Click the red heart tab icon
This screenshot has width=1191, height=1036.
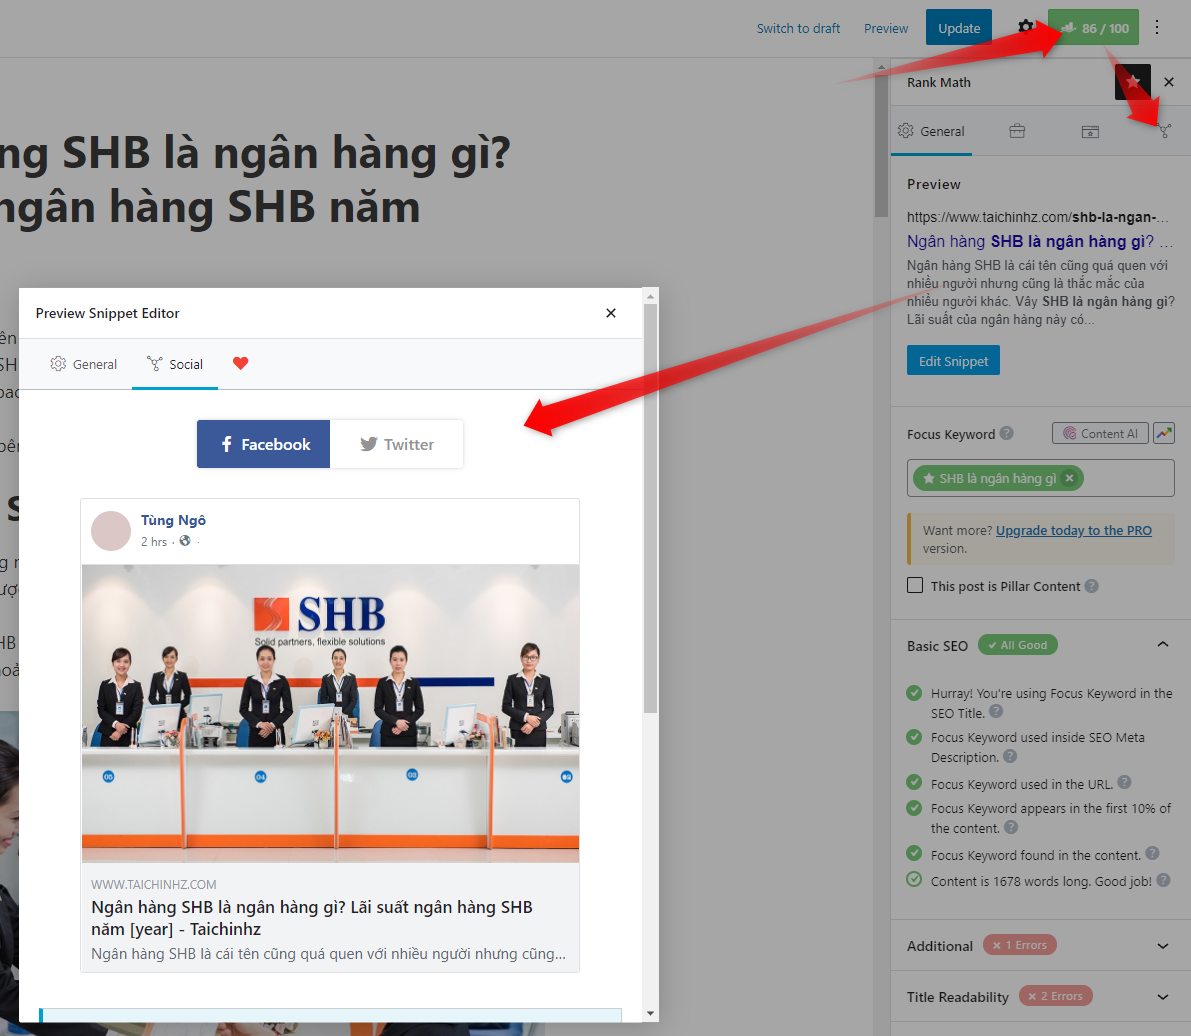pos(240,363)
